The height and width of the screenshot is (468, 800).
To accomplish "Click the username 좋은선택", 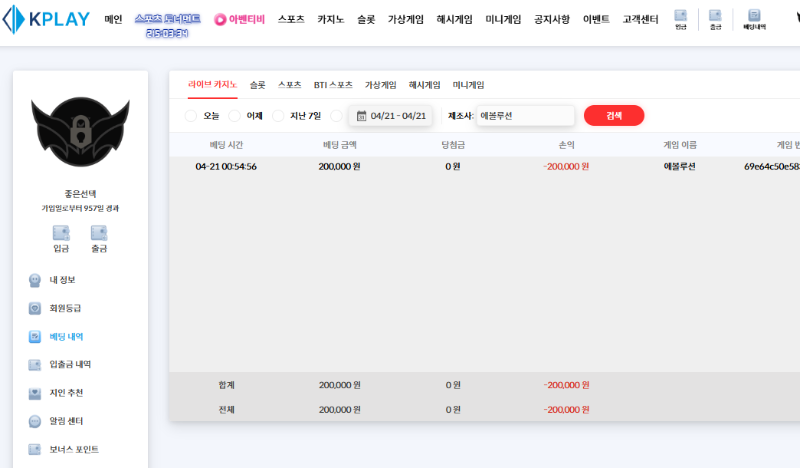I will coord(80,194).
